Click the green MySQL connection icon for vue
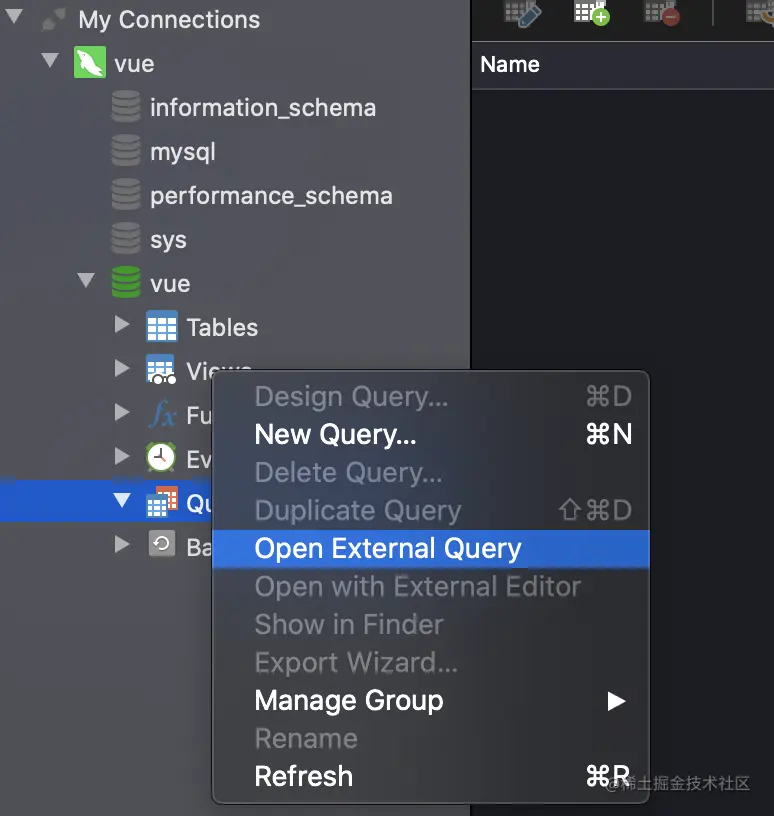The width and height of the screenshot is (774, 816). 90,62
